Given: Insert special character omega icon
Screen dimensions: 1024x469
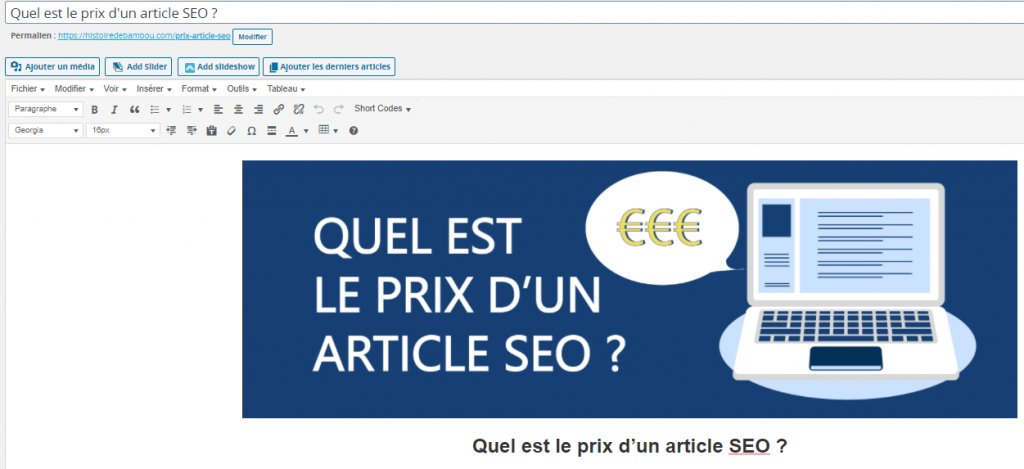Looking at the screenshot, I should pos(251,131).
